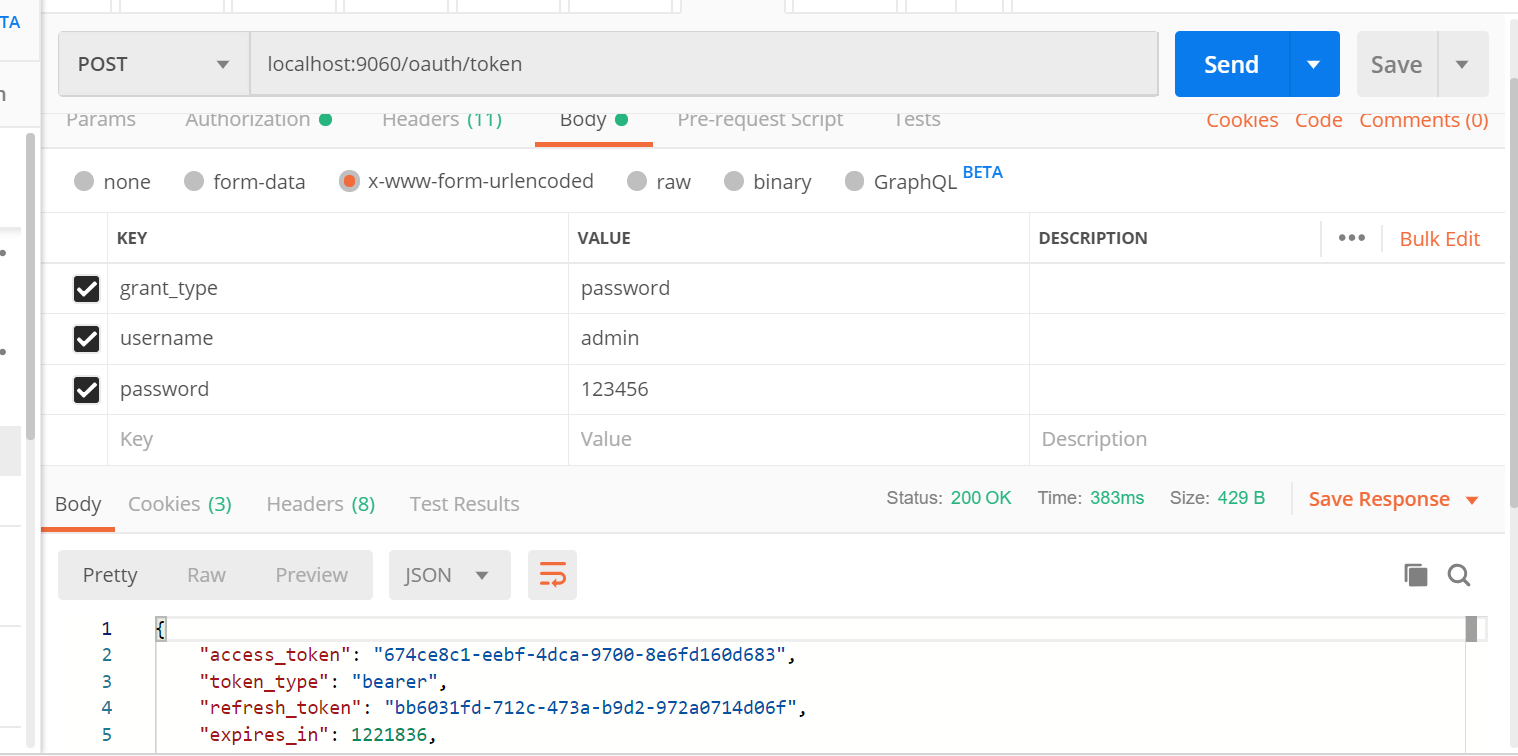Select the binary body radio option

734,181
